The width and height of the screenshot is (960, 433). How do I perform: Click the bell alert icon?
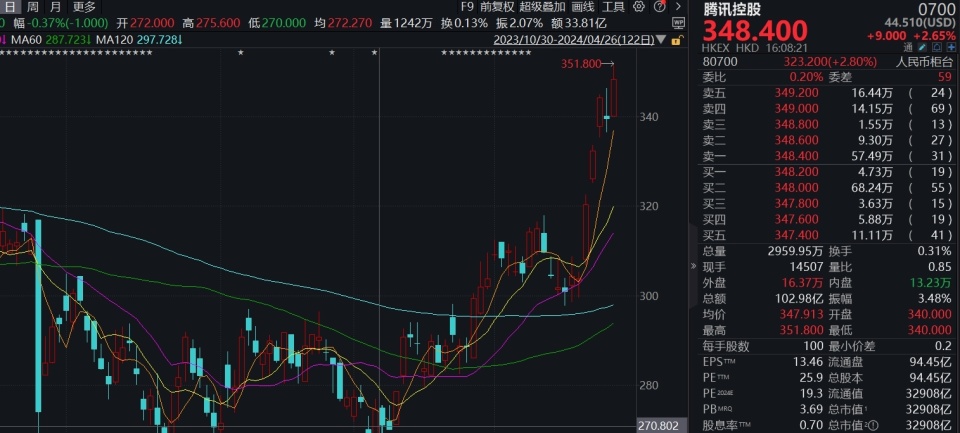click(936, 47)
